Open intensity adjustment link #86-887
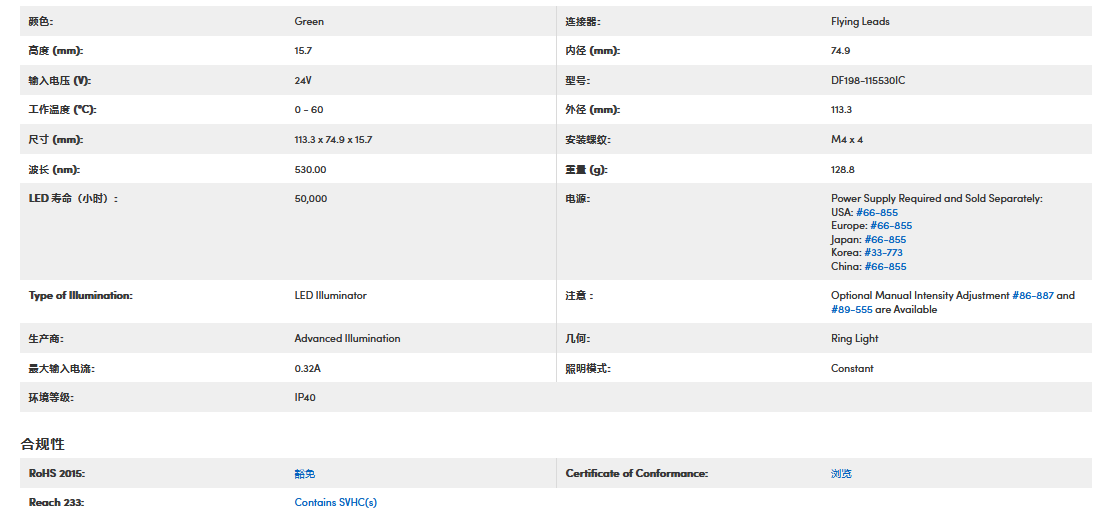The image size is (1107, 532). [1033, 296]
